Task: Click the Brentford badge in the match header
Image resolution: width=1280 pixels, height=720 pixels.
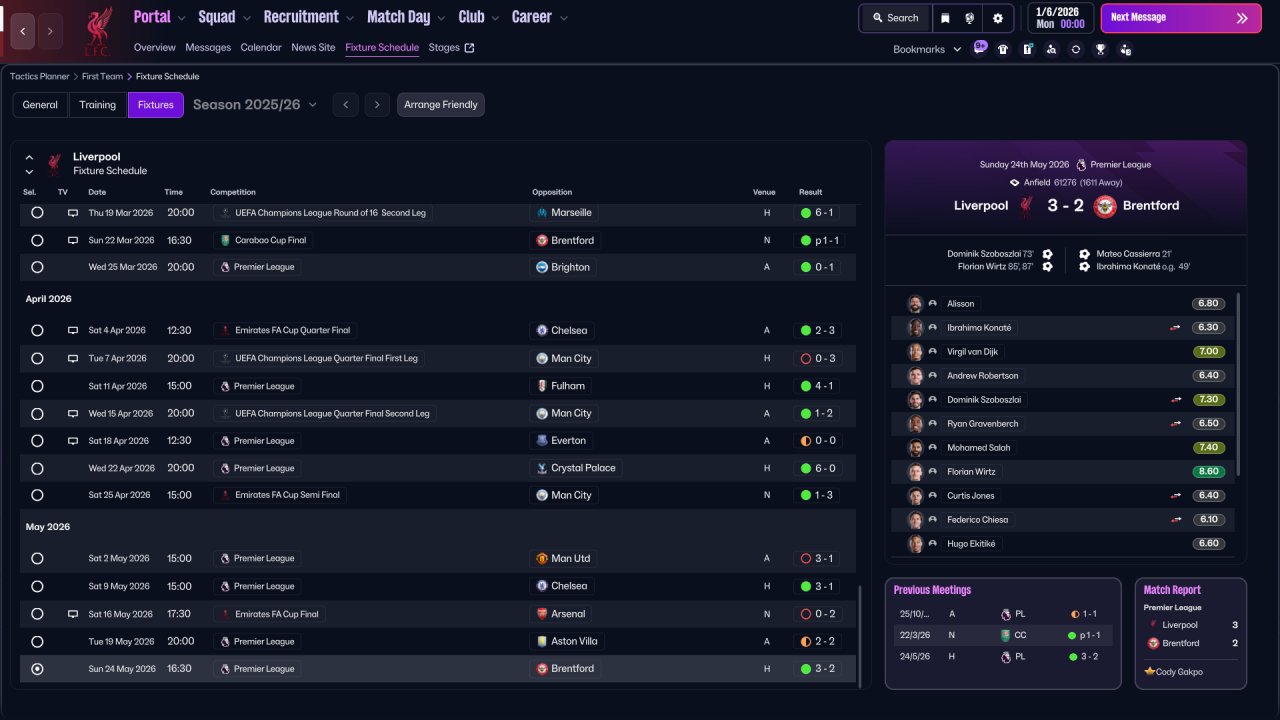Action: pos(1105,206)
